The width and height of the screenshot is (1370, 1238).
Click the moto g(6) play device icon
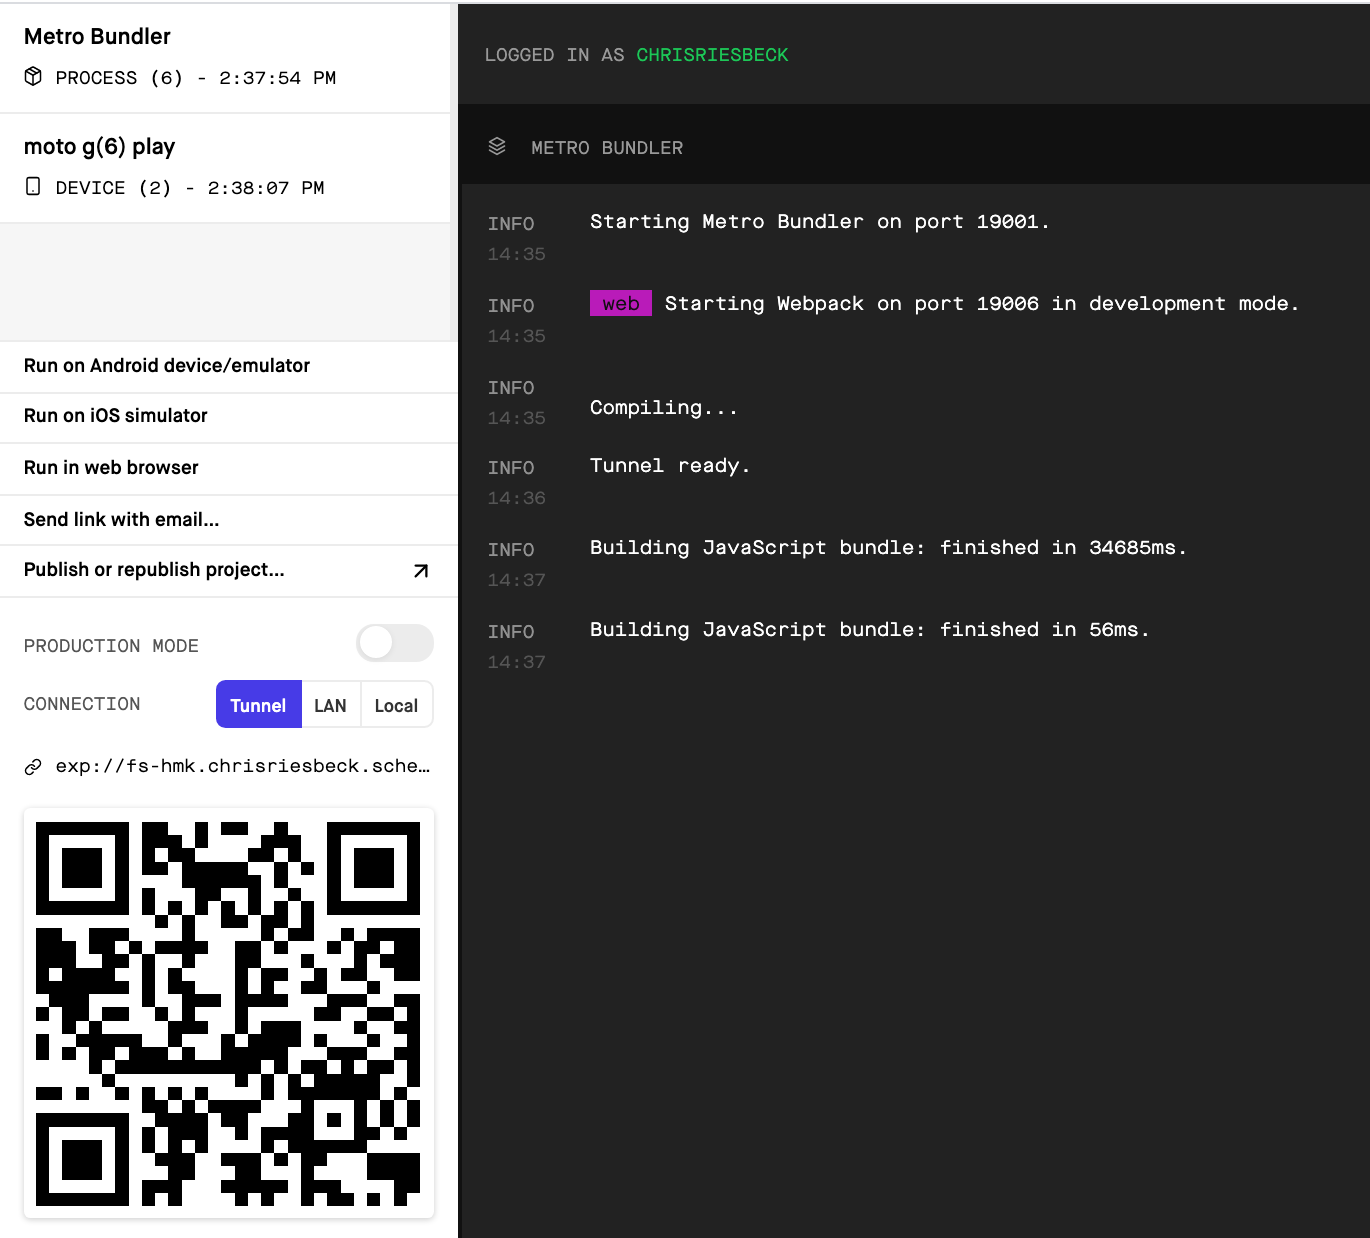click(33, 187)
